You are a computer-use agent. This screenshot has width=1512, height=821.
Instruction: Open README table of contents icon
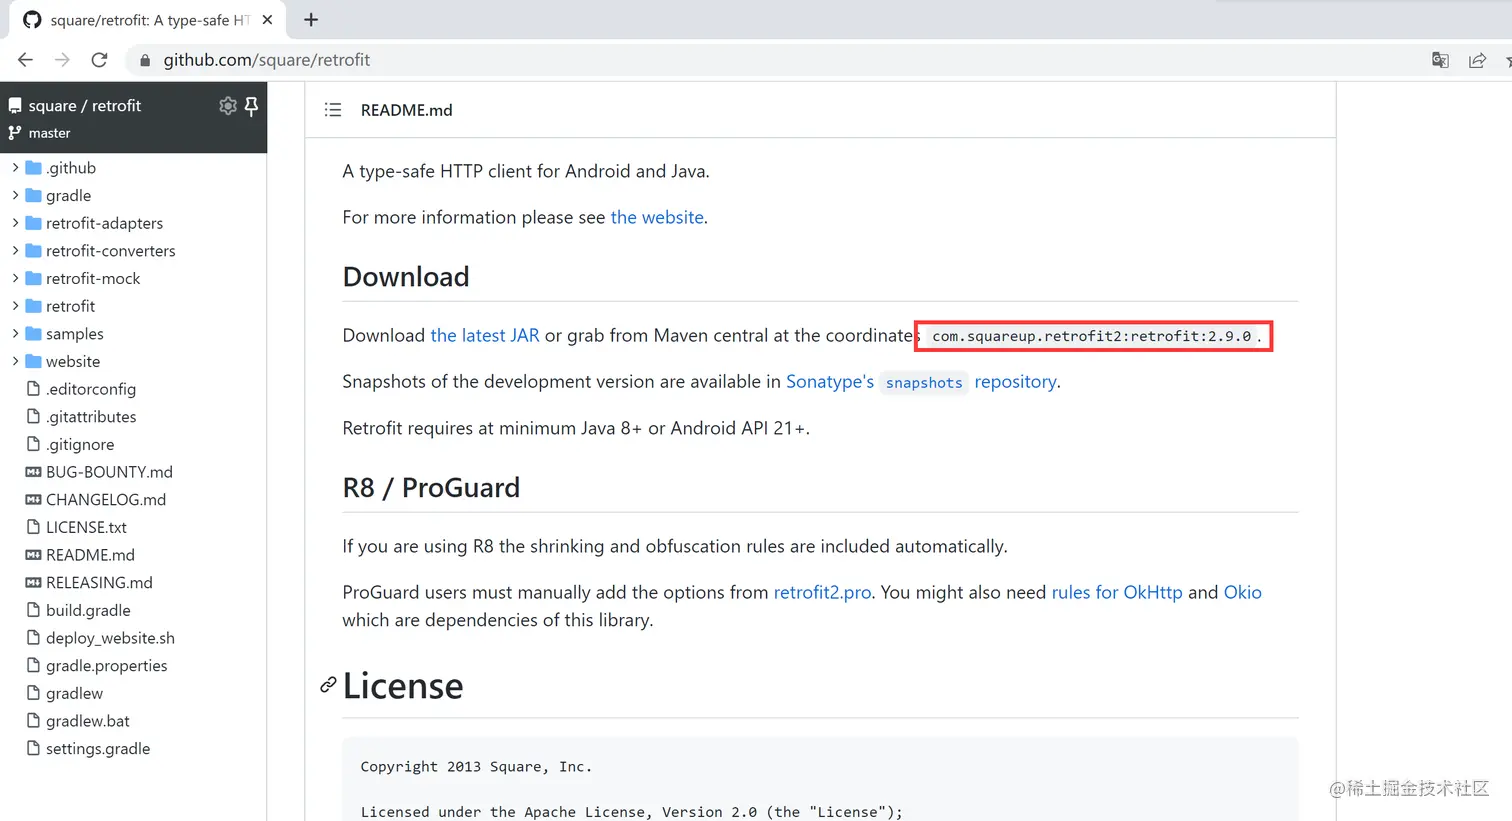(x=333, y=110)
